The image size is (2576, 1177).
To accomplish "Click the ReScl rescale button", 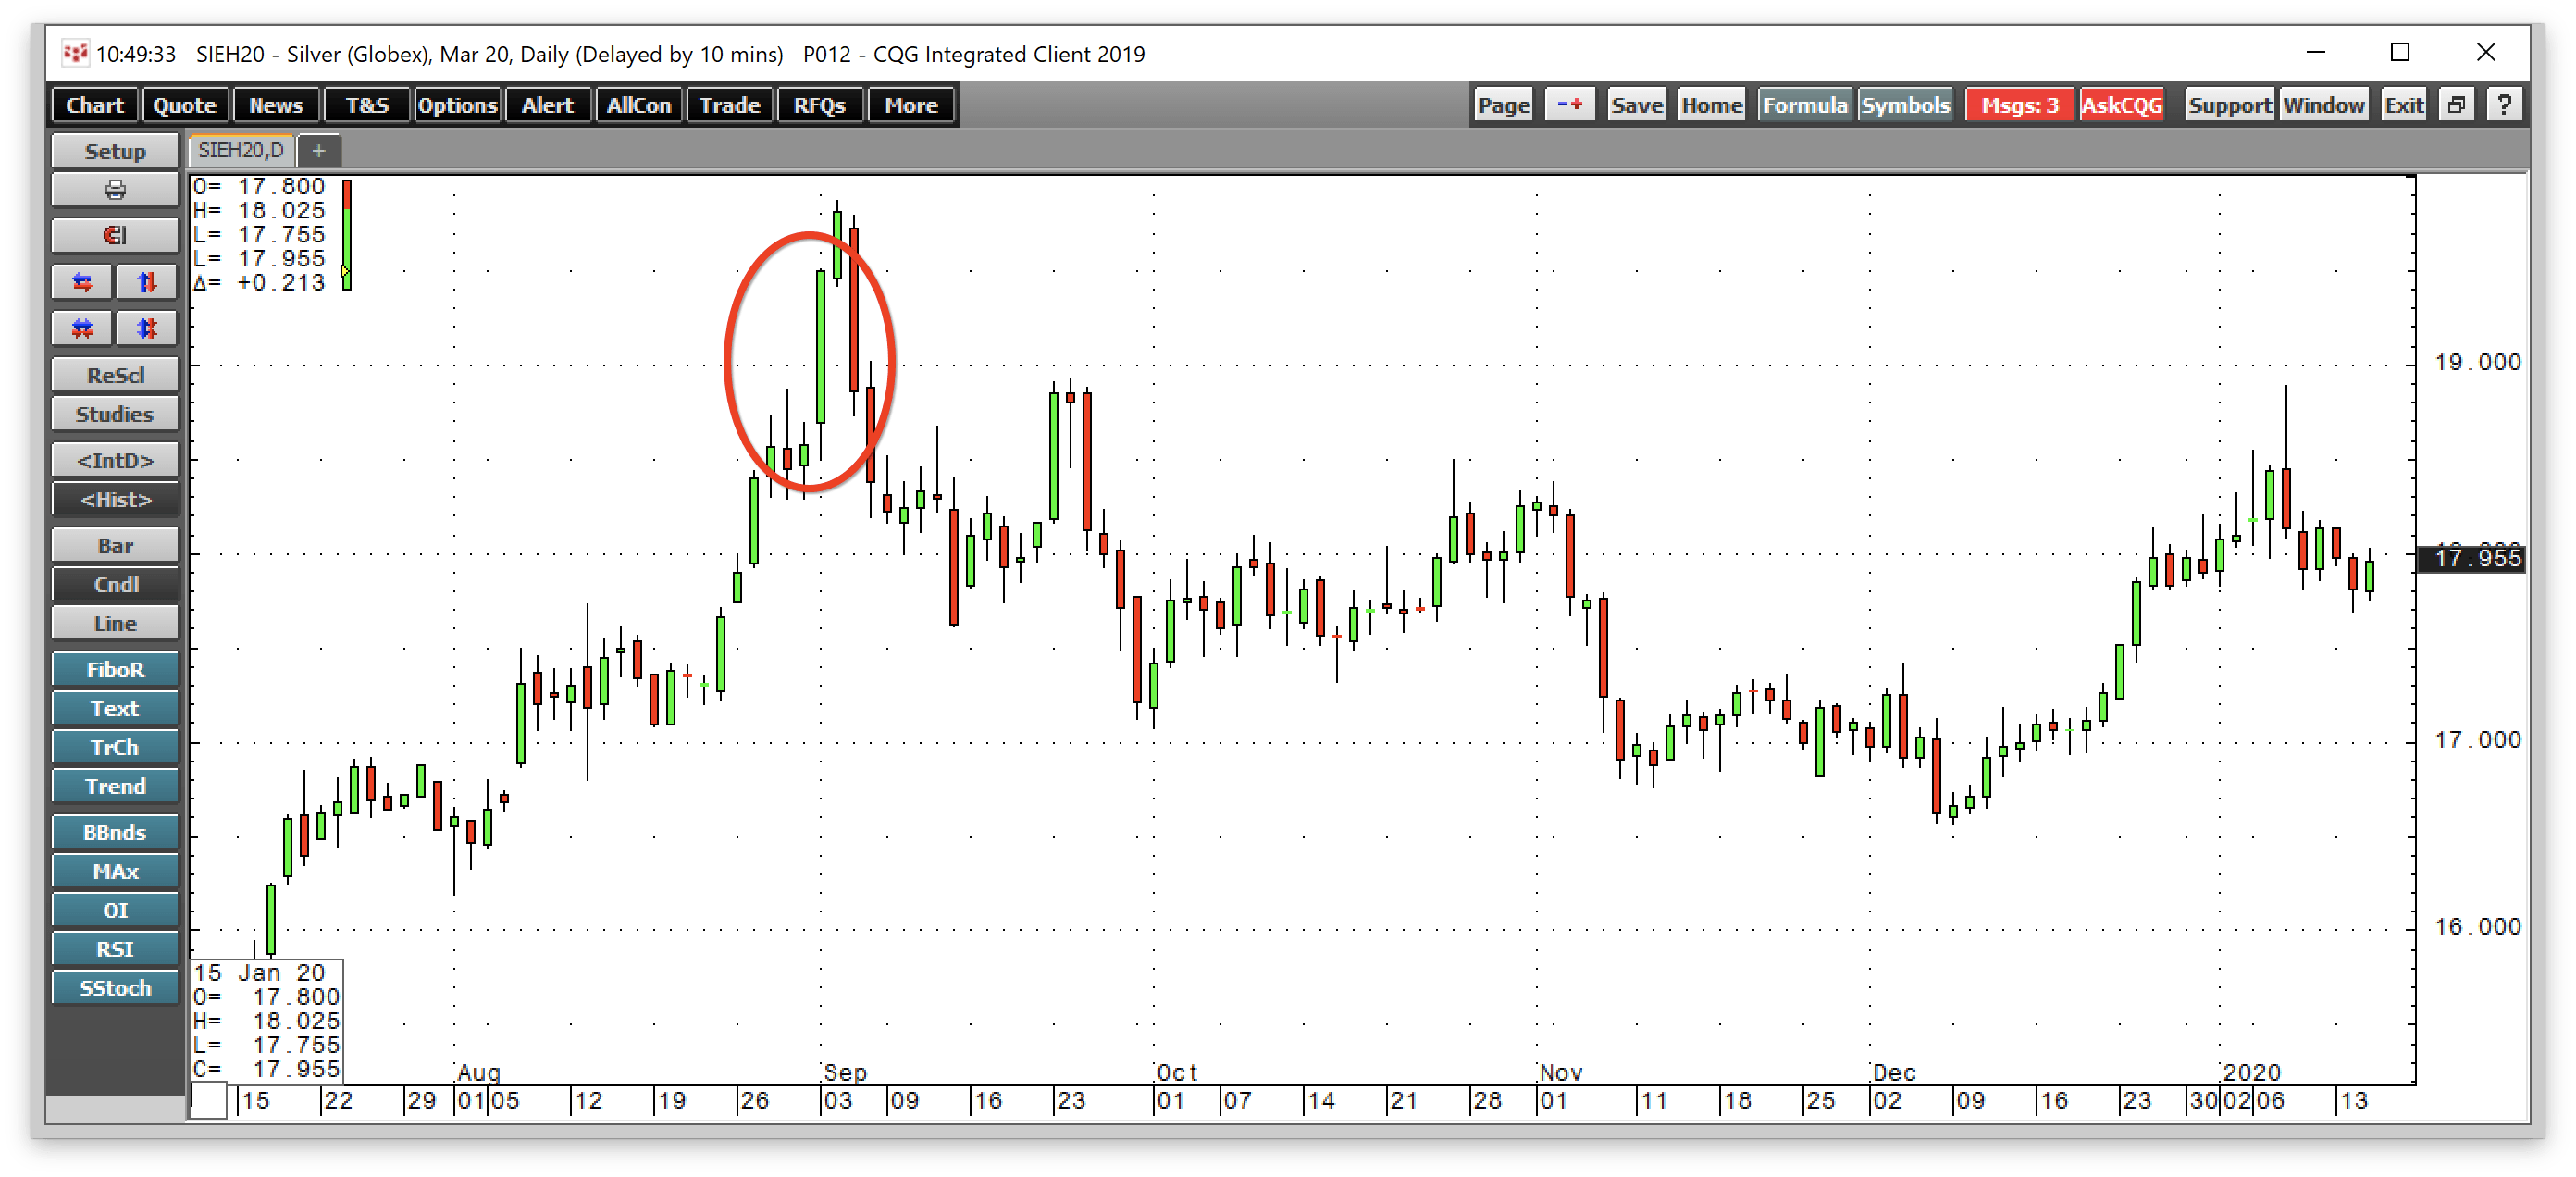I will (x=114, y=374).
